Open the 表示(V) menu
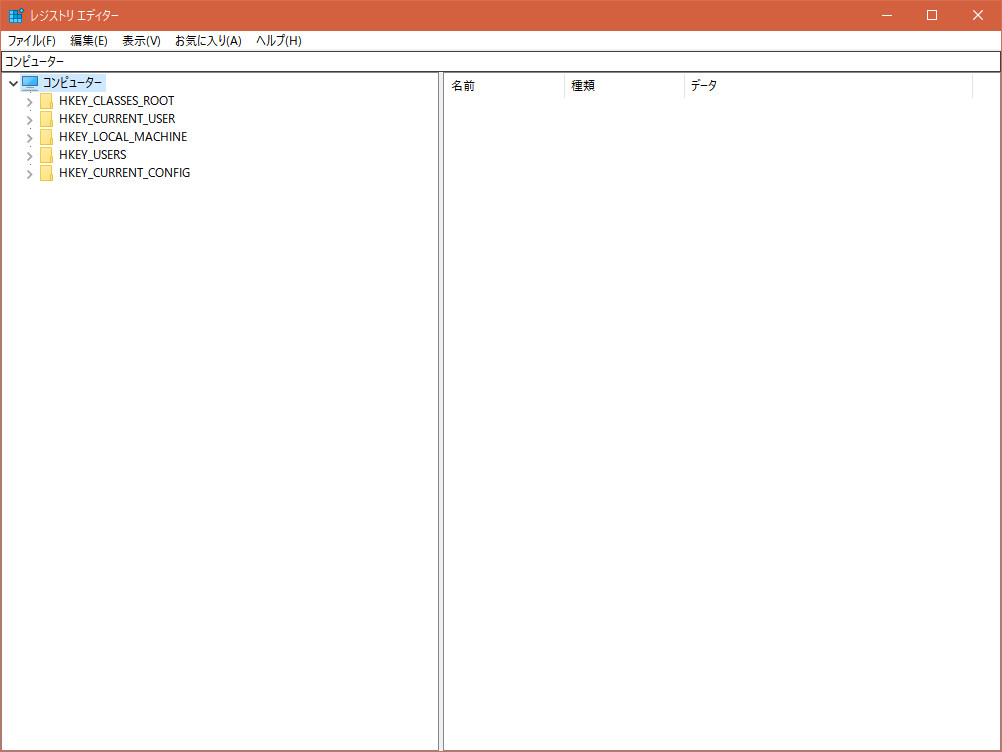 141,41
